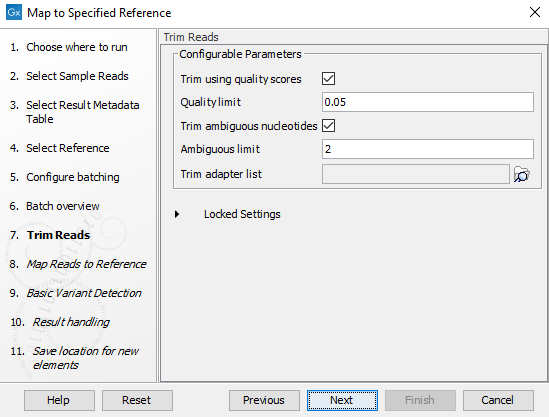Click the Ambiguous limit input field
This screenshot has width=549, height=417.
coord(428,149)
